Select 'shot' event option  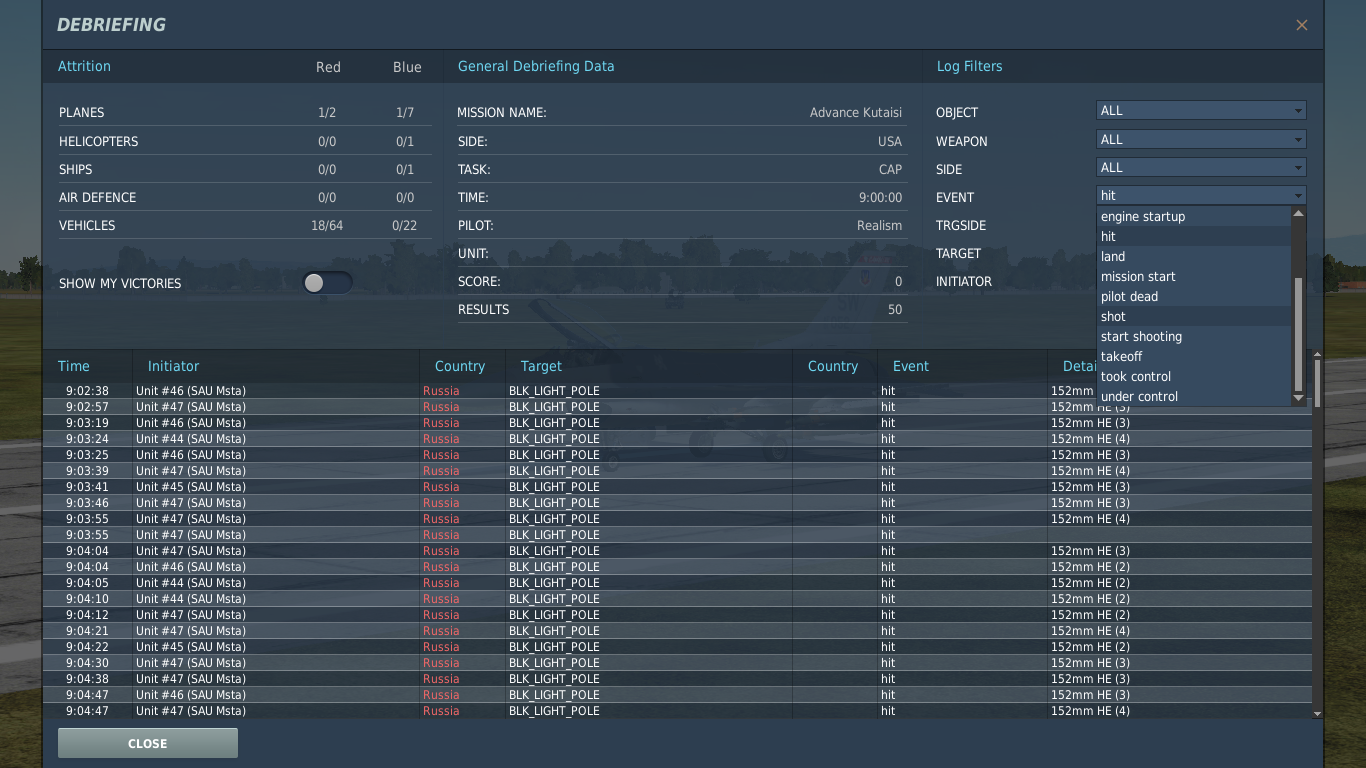1194,316
